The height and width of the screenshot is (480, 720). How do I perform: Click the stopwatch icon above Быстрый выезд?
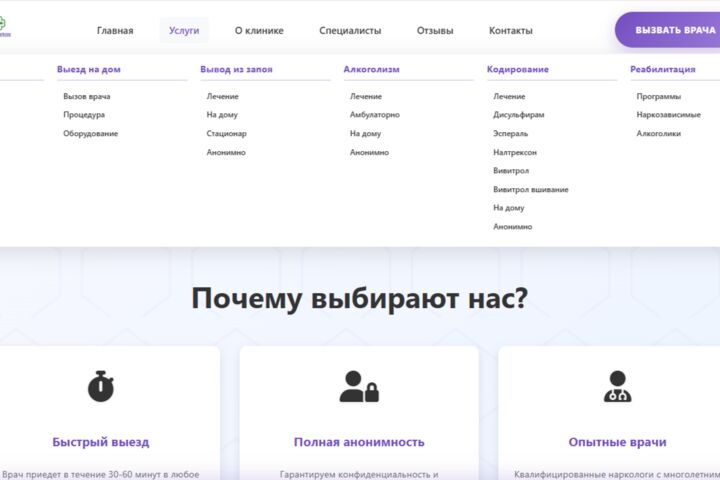[x=101, y=386]
